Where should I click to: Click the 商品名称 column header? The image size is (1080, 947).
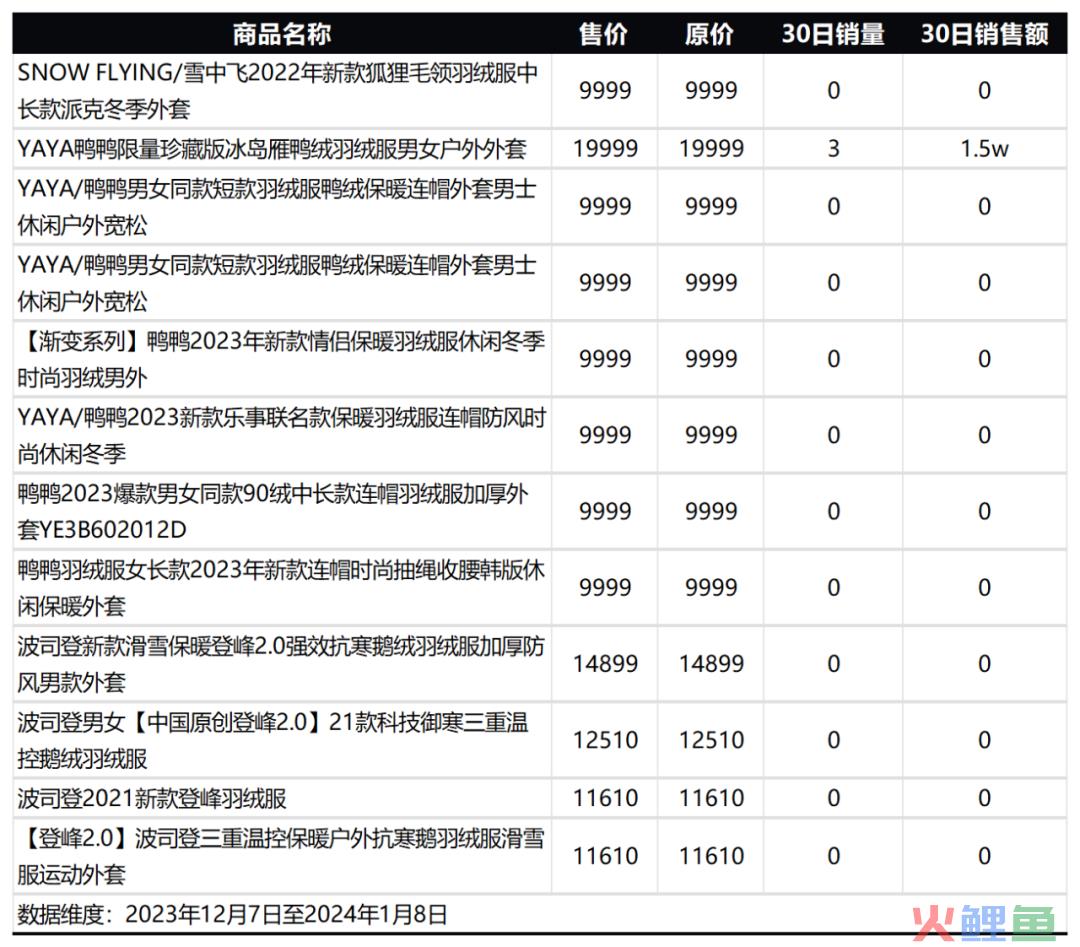coord(281,34)
